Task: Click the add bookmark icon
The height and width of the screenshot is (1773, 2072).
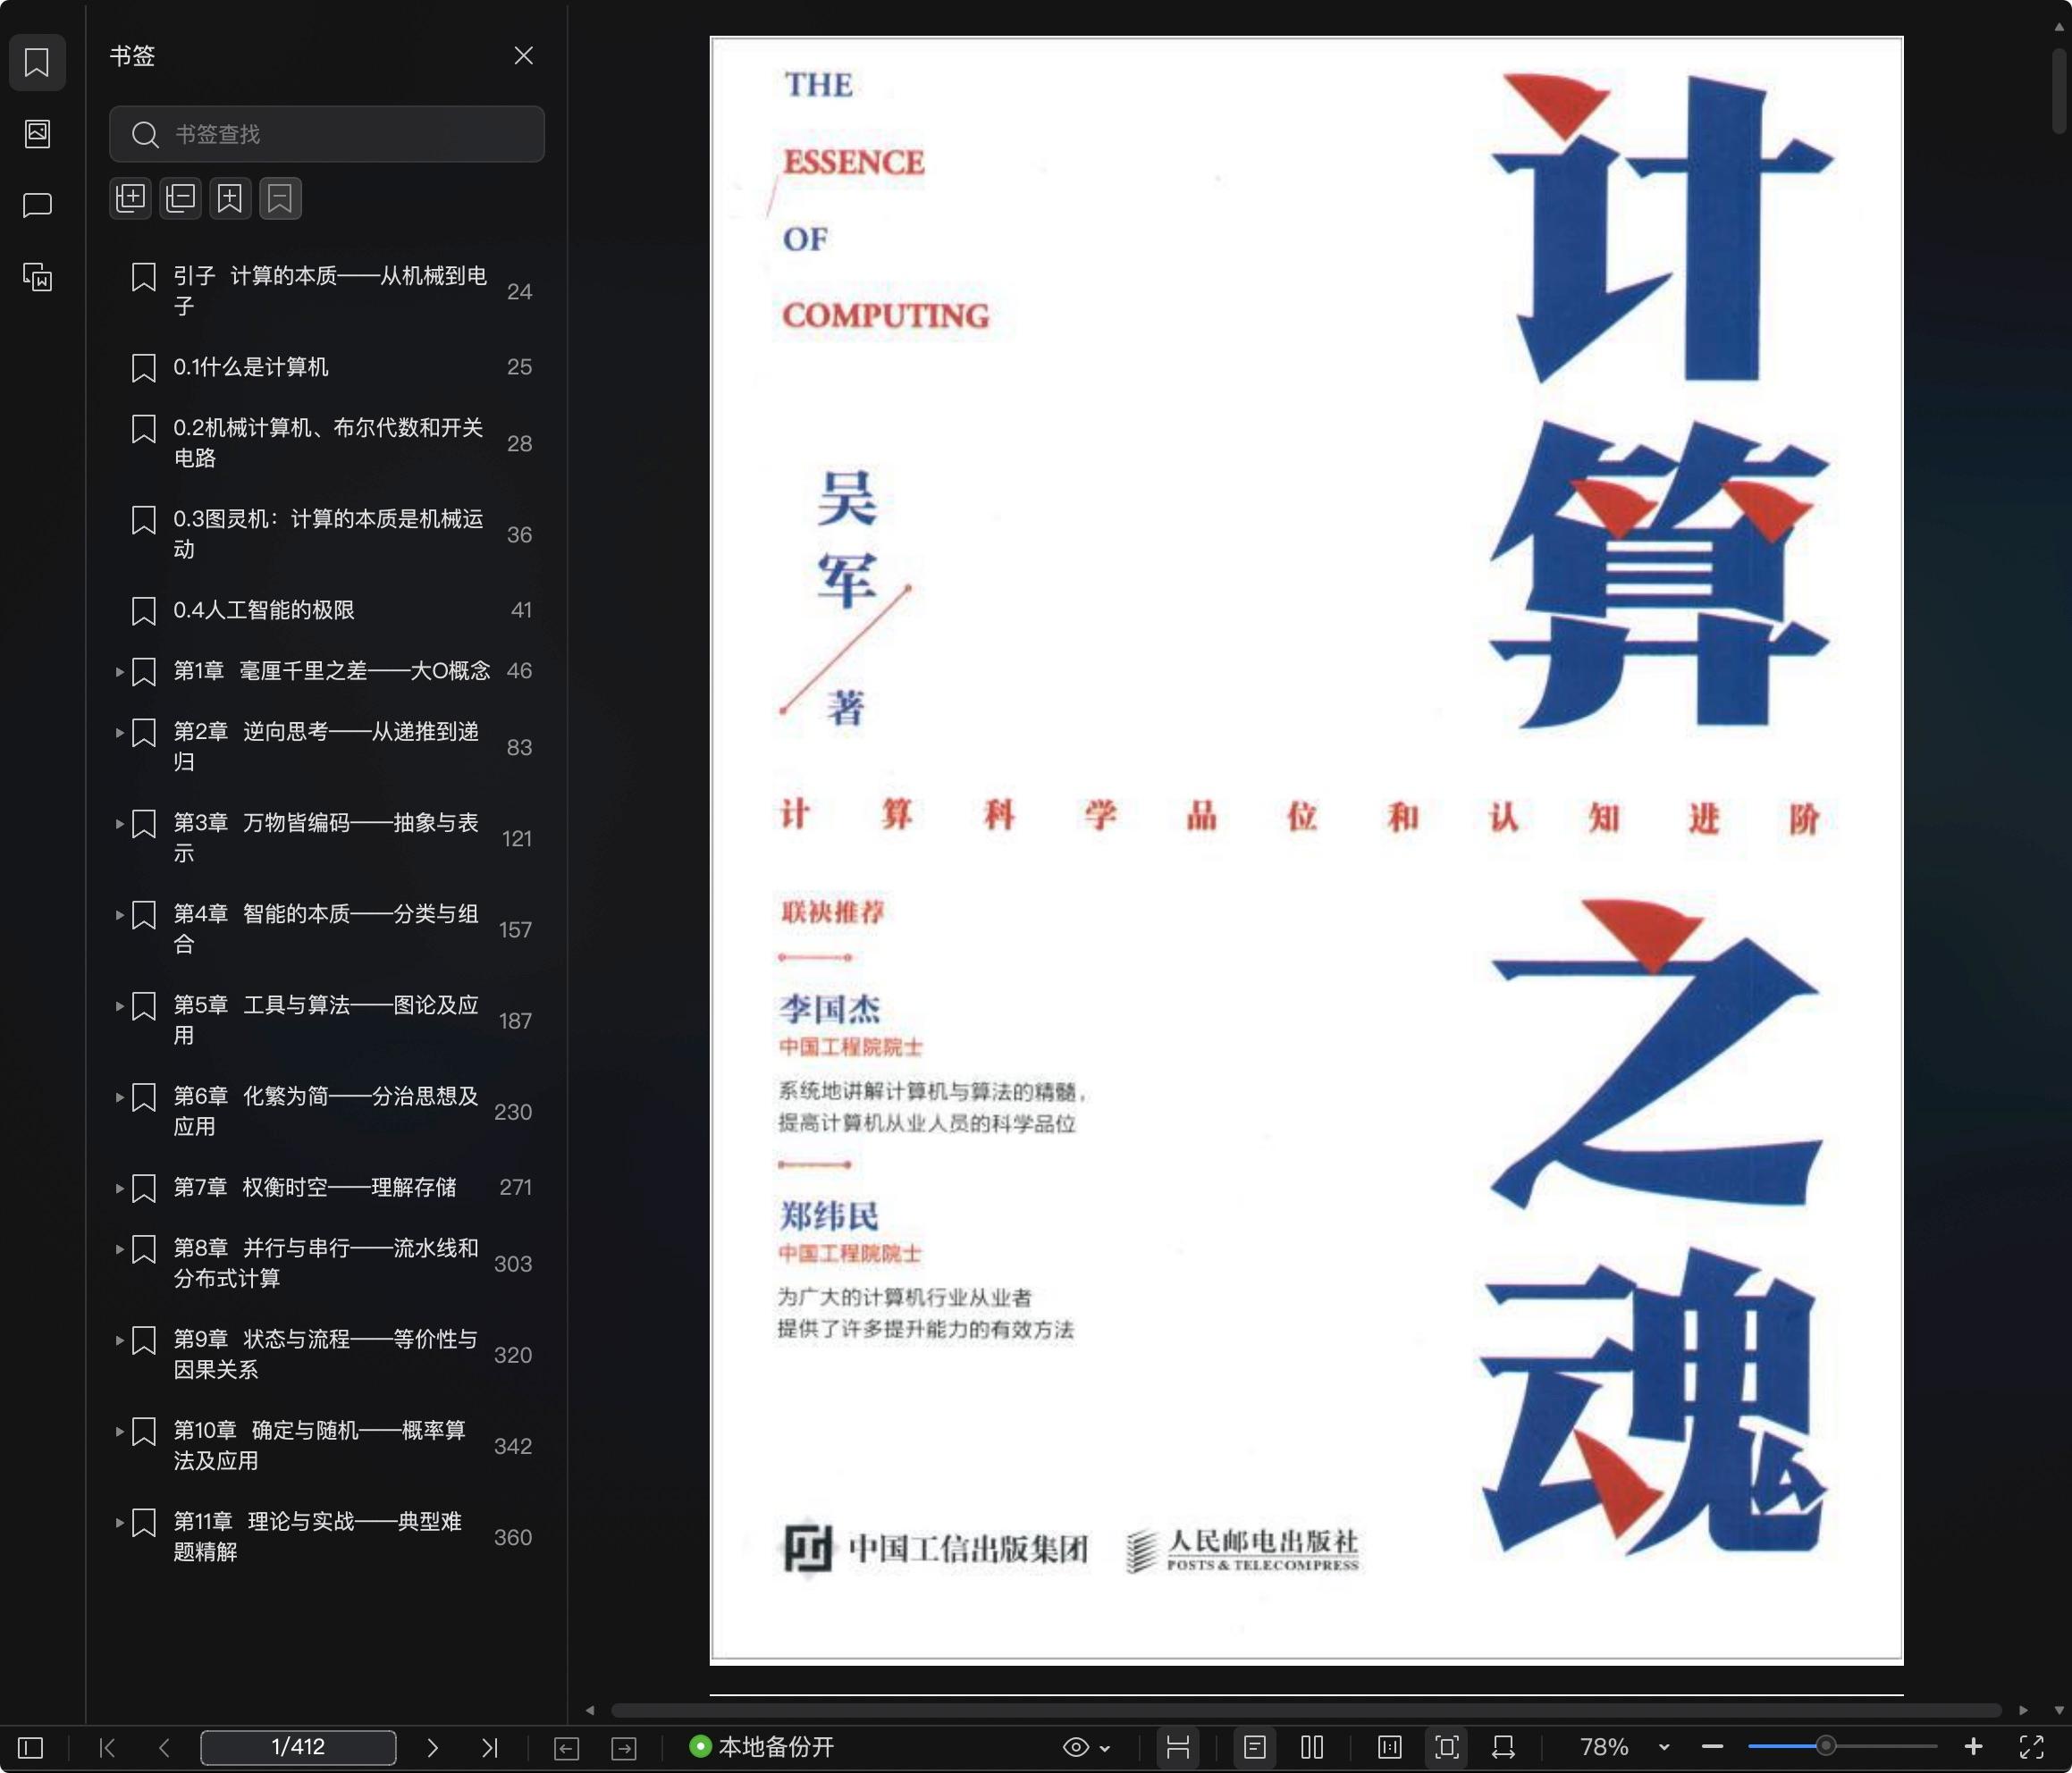Action: 230,198
